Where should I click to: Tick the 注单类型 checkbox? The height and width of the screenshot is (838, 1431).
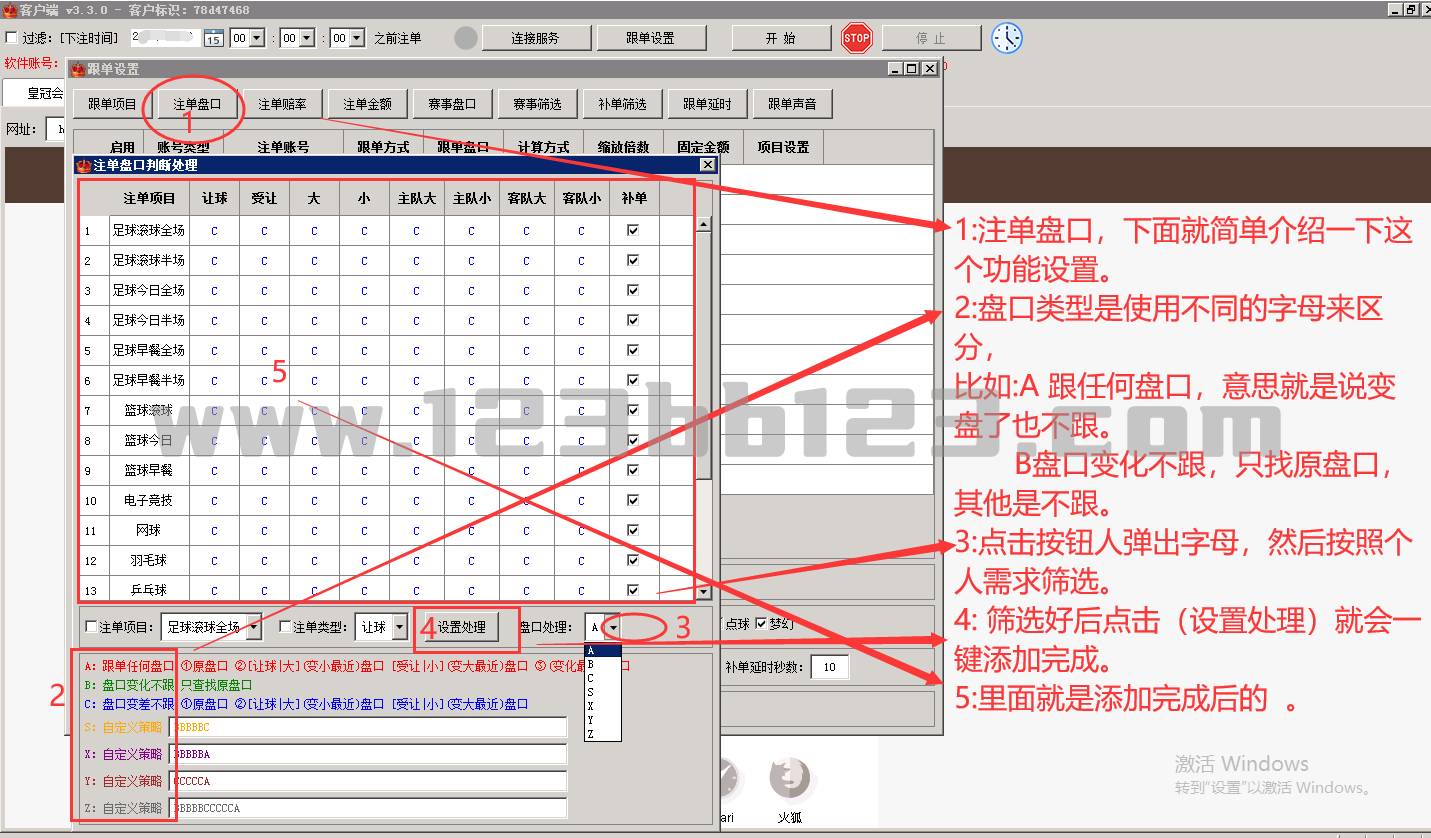click(x=286, y=627)
